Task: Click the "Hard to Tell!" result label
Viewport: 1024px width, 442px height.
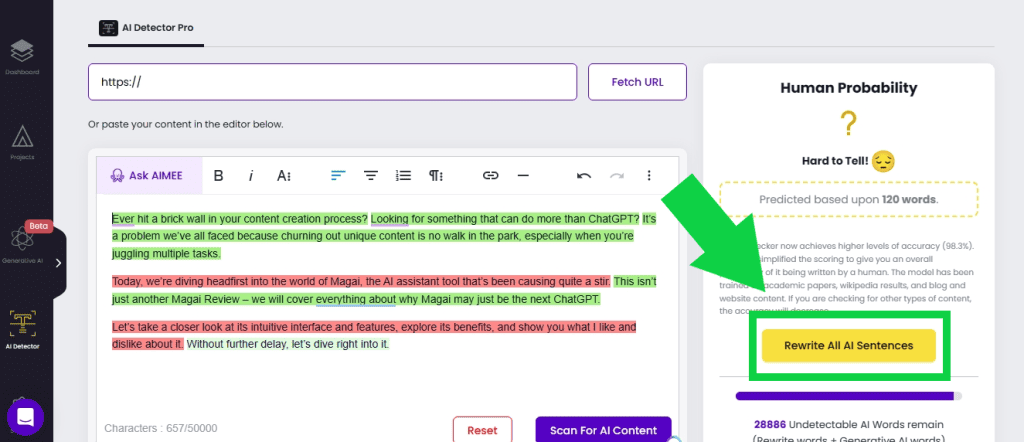Action: pyautogui.click(x=835, y=161)
